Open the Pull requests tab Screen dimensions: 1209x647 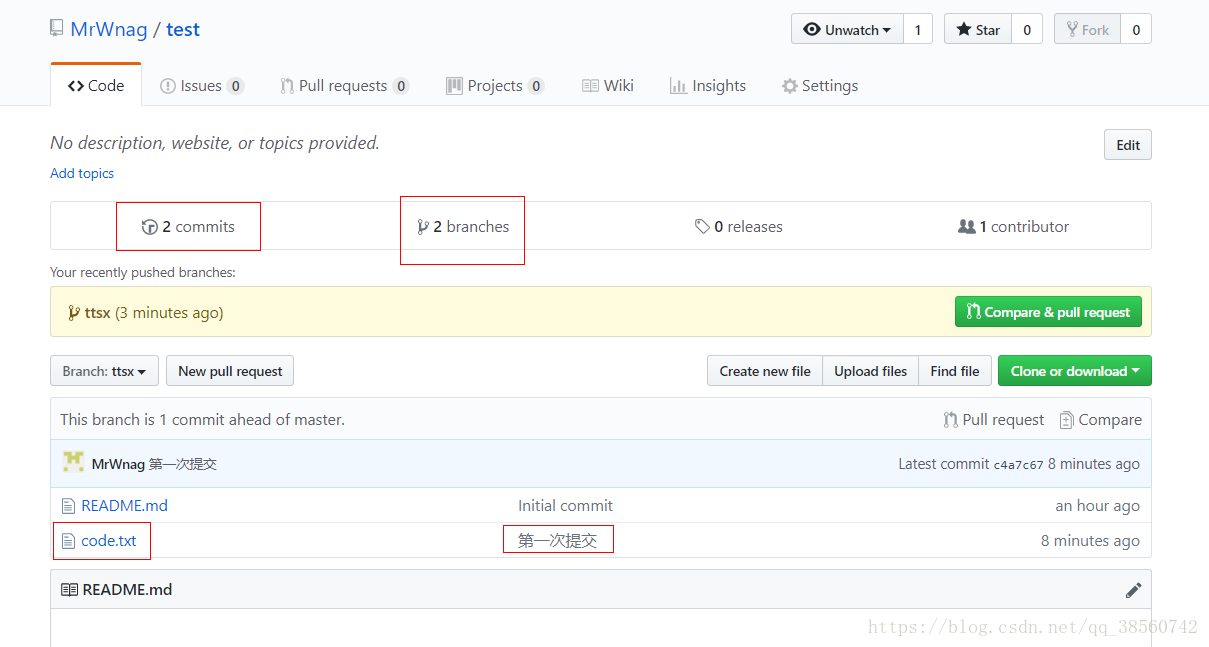click(x=344, y=85)
